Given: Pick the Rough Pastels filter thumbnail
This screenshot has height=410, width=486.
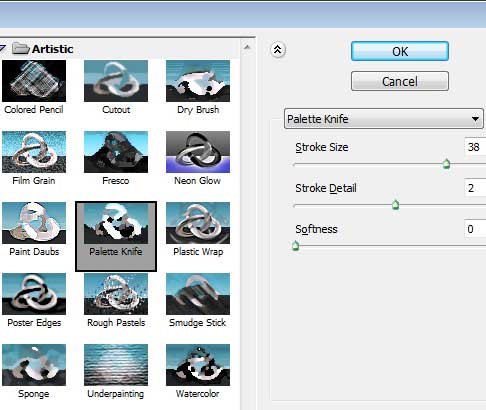Looking at the screenshot, I should point(116,294).
